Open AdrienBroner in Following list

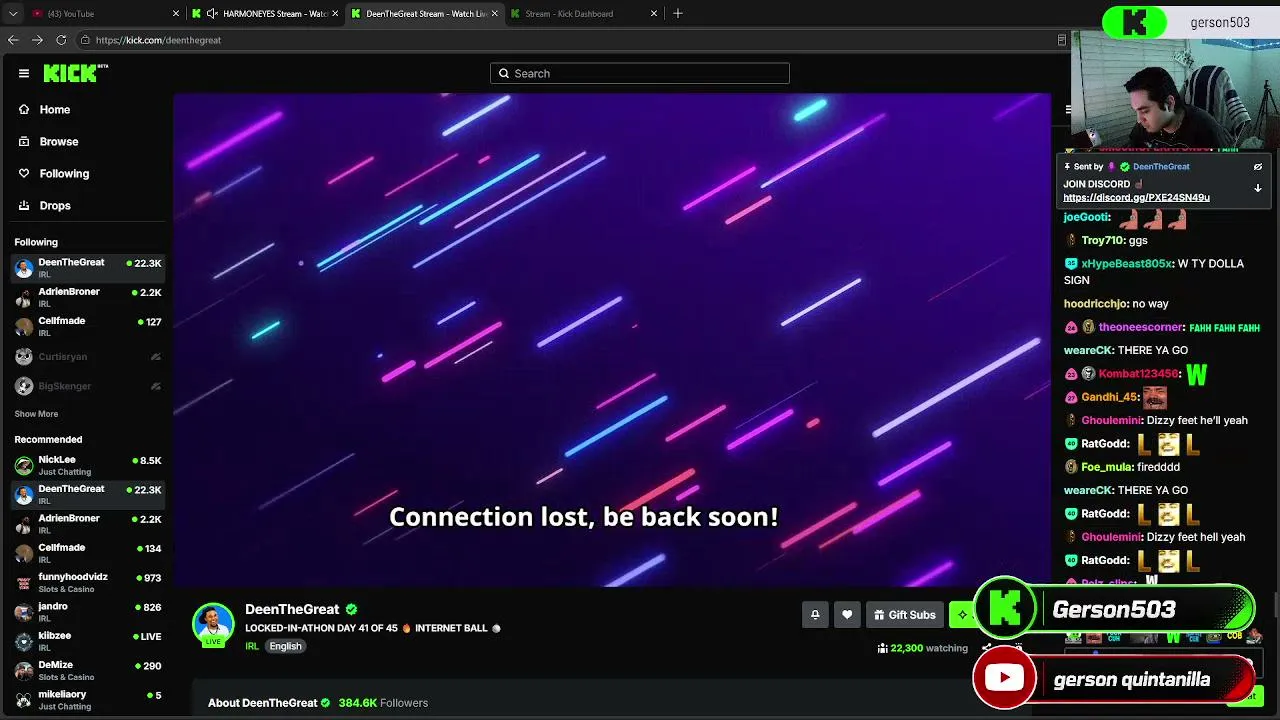tap(88, 297)
